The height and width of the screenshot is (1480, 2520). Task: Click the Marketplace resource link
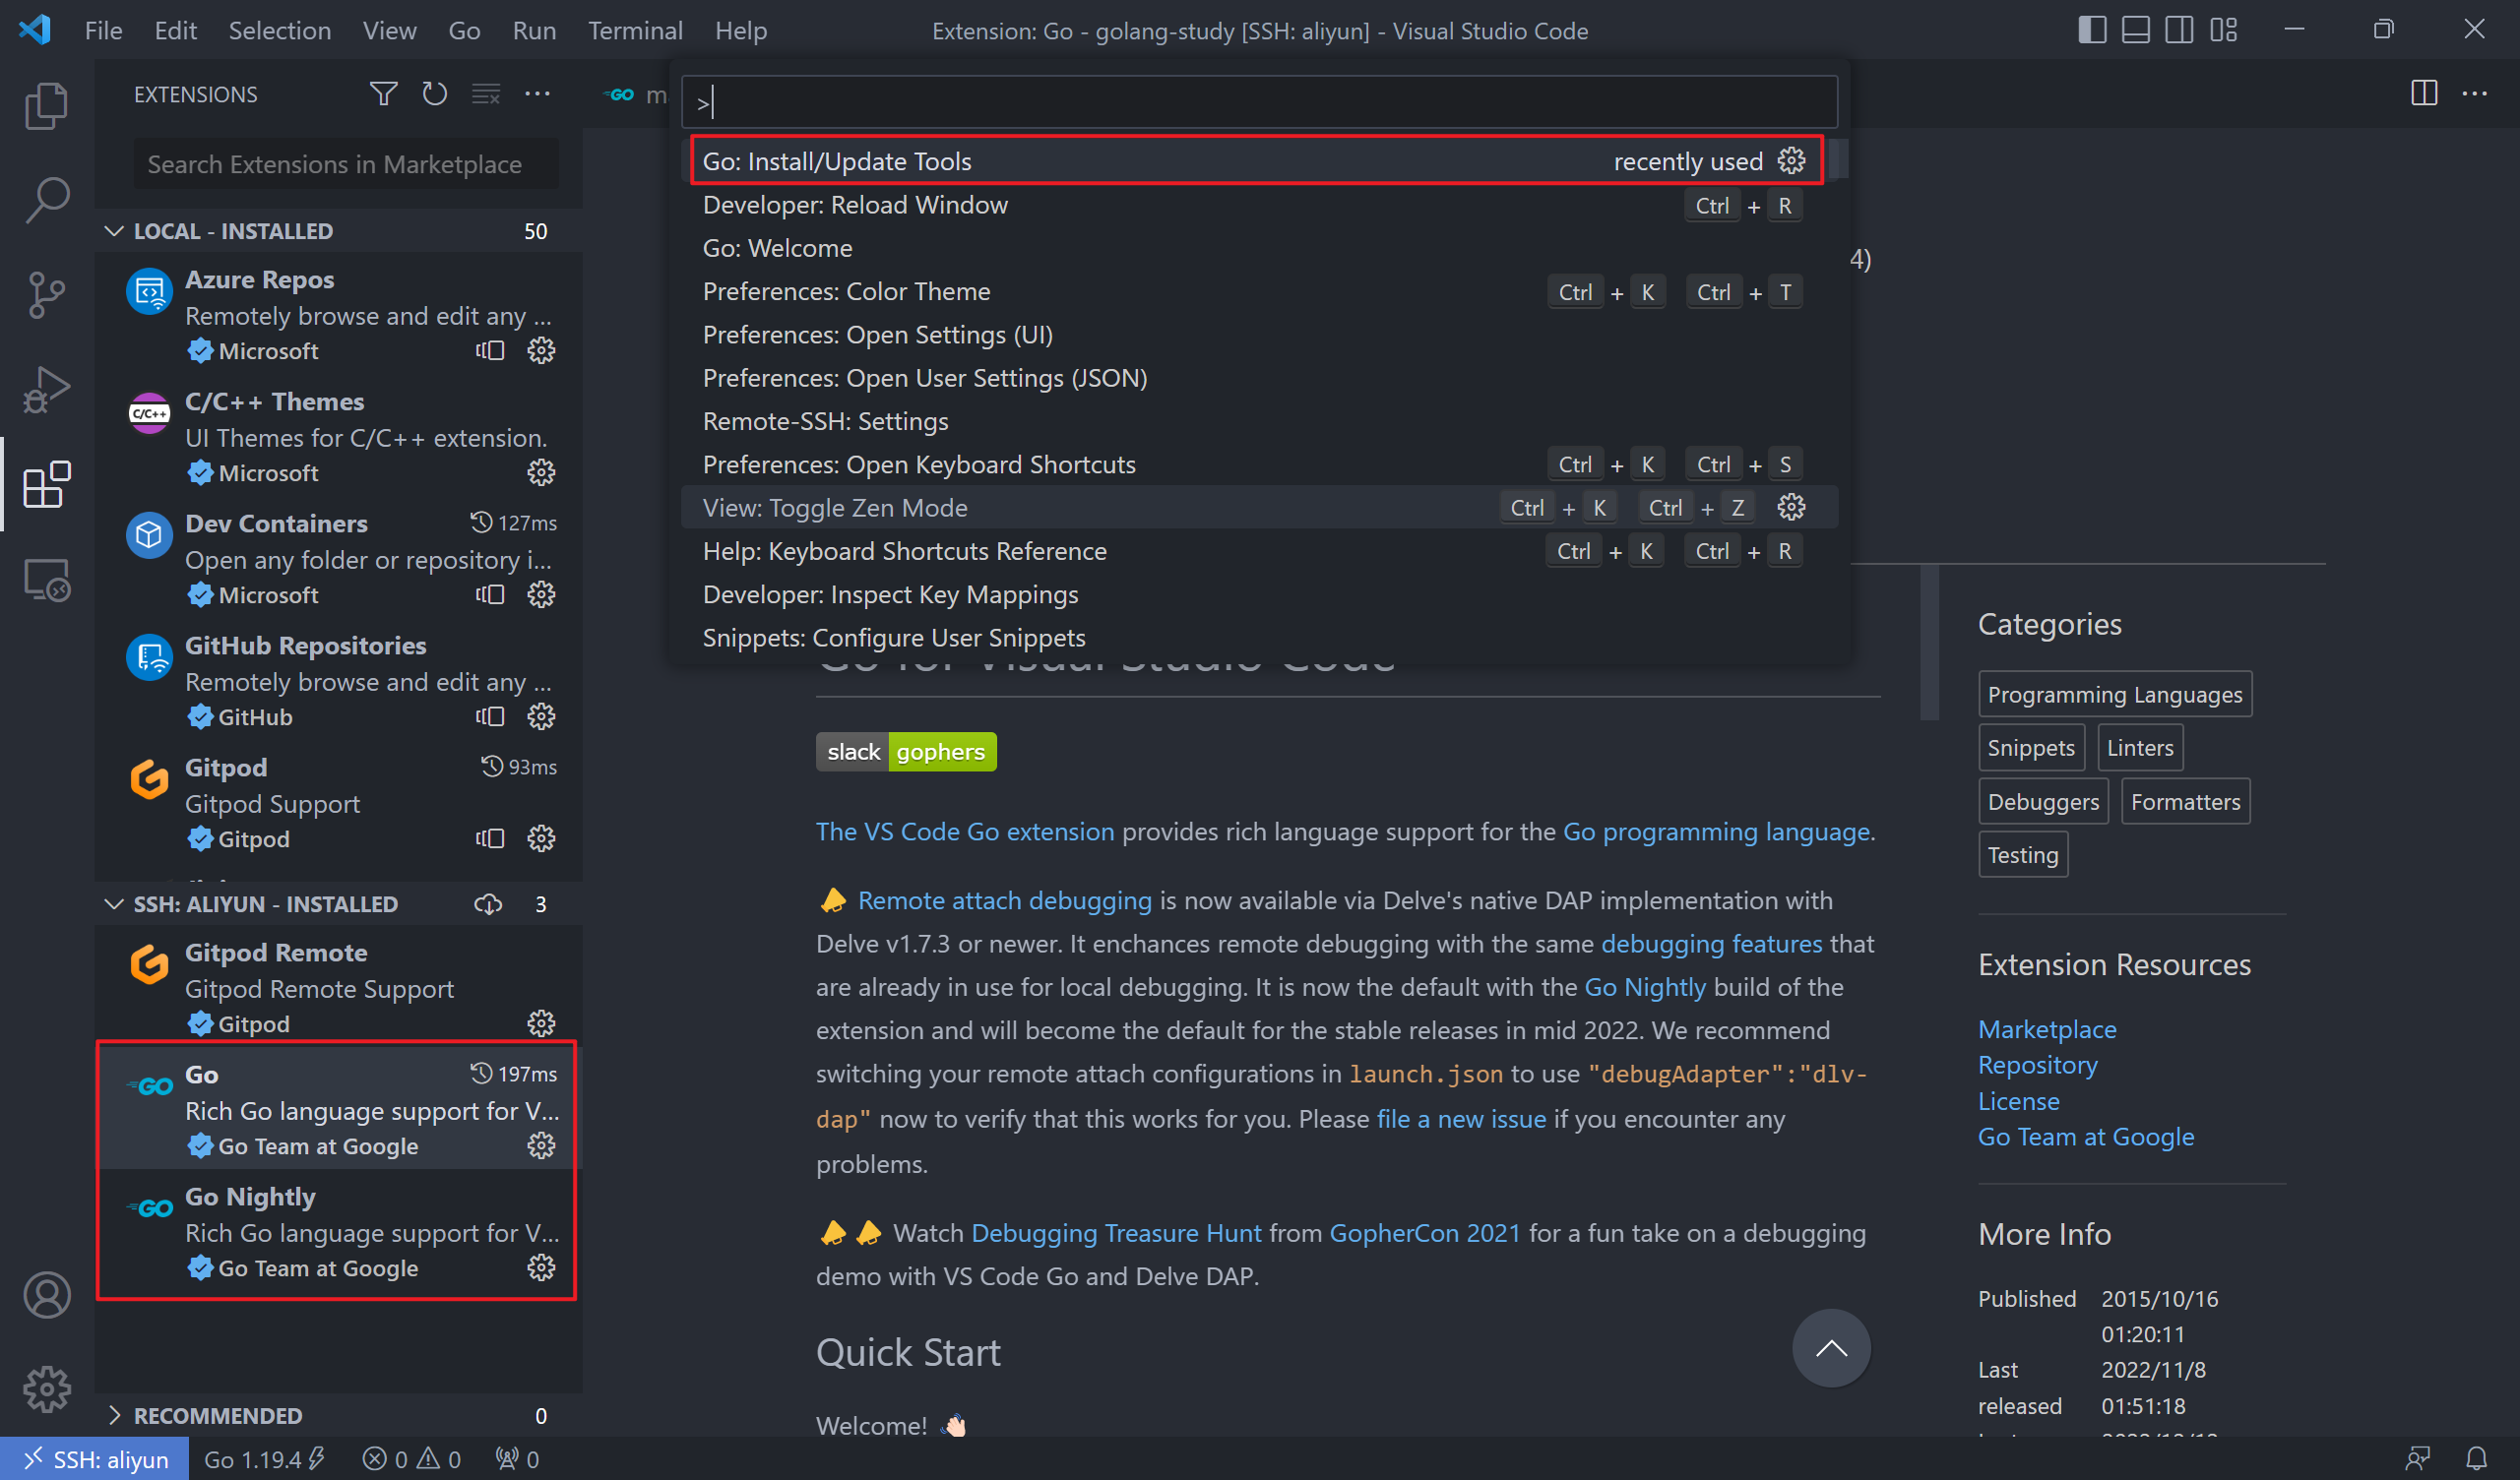[2046, 1029]
